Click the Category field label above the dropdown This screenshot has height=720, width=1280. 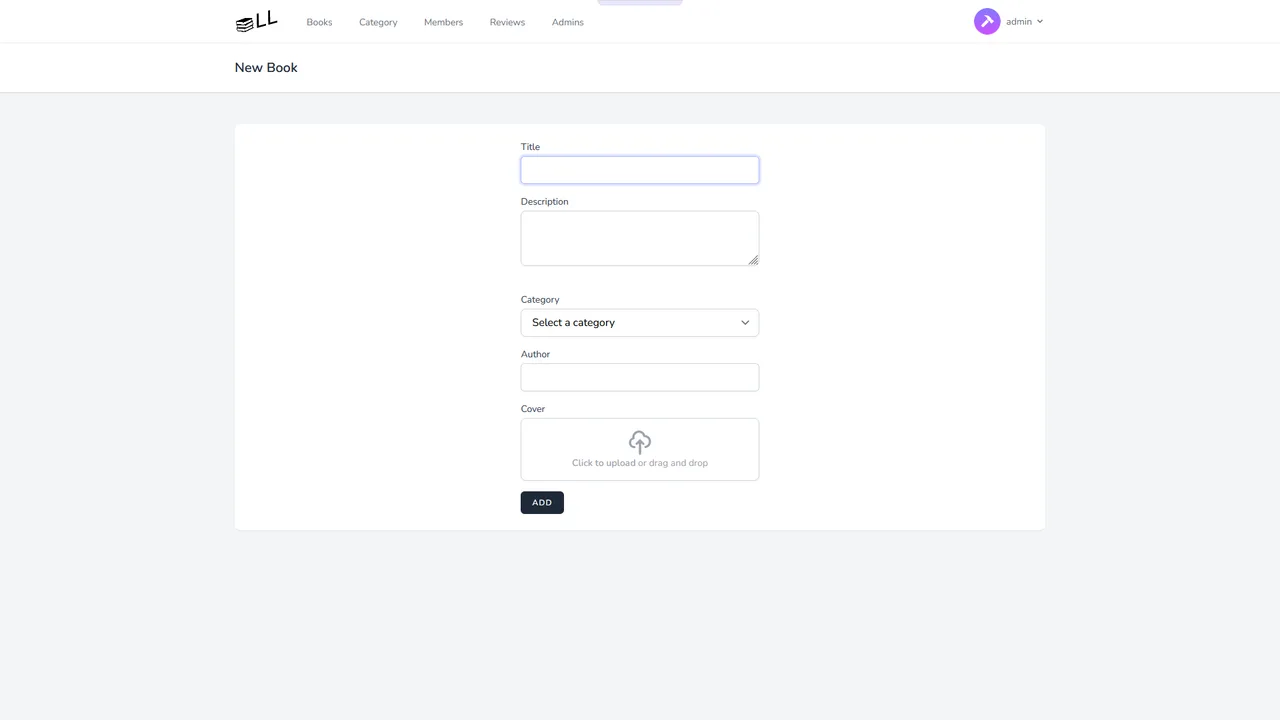pos(540,300)
